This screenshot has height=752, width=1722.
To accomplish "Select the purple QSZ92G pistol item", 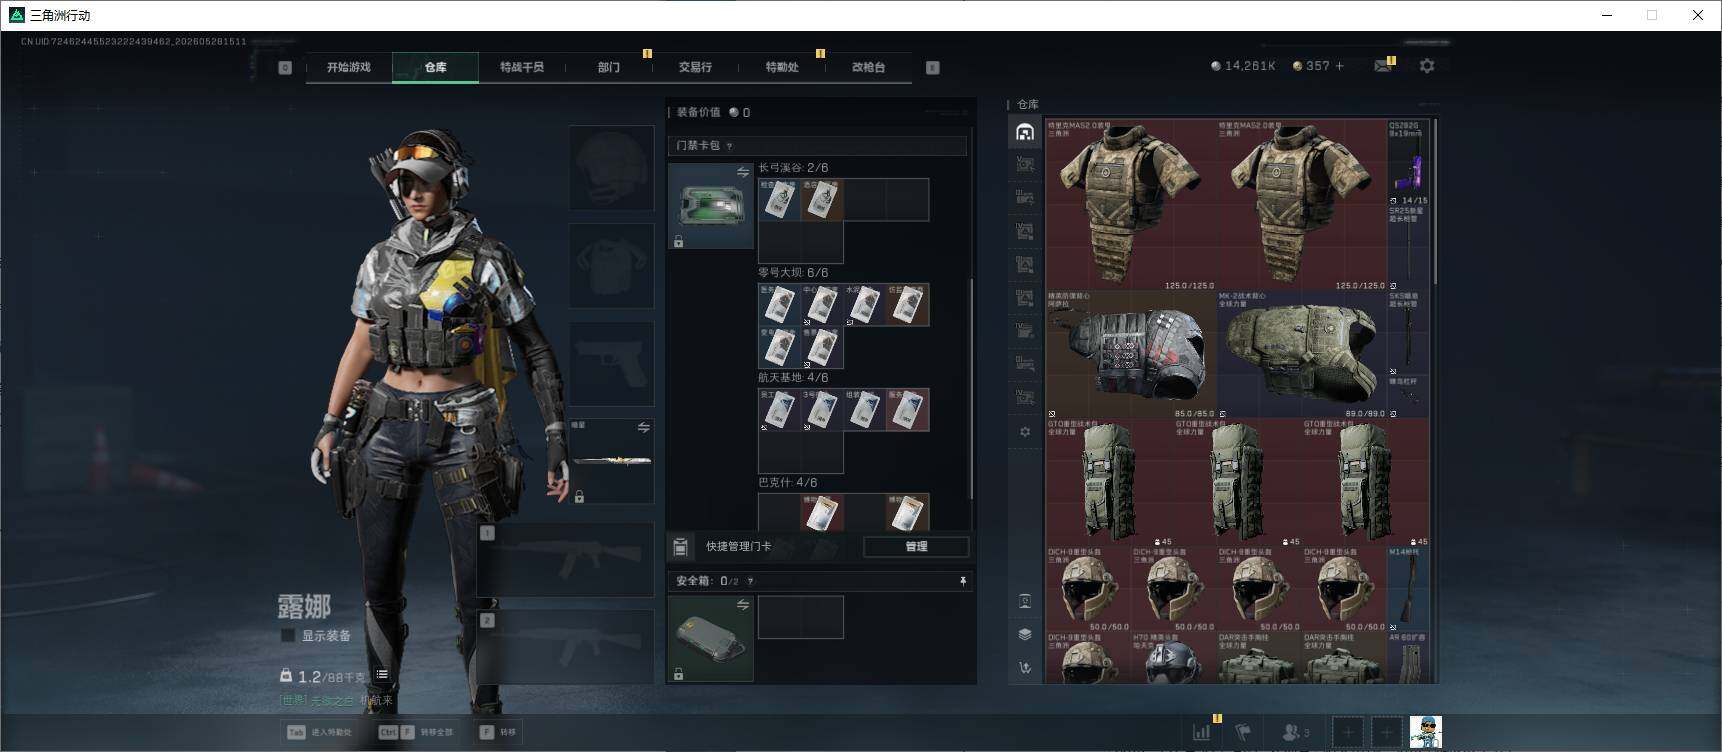I will 1408,163.
